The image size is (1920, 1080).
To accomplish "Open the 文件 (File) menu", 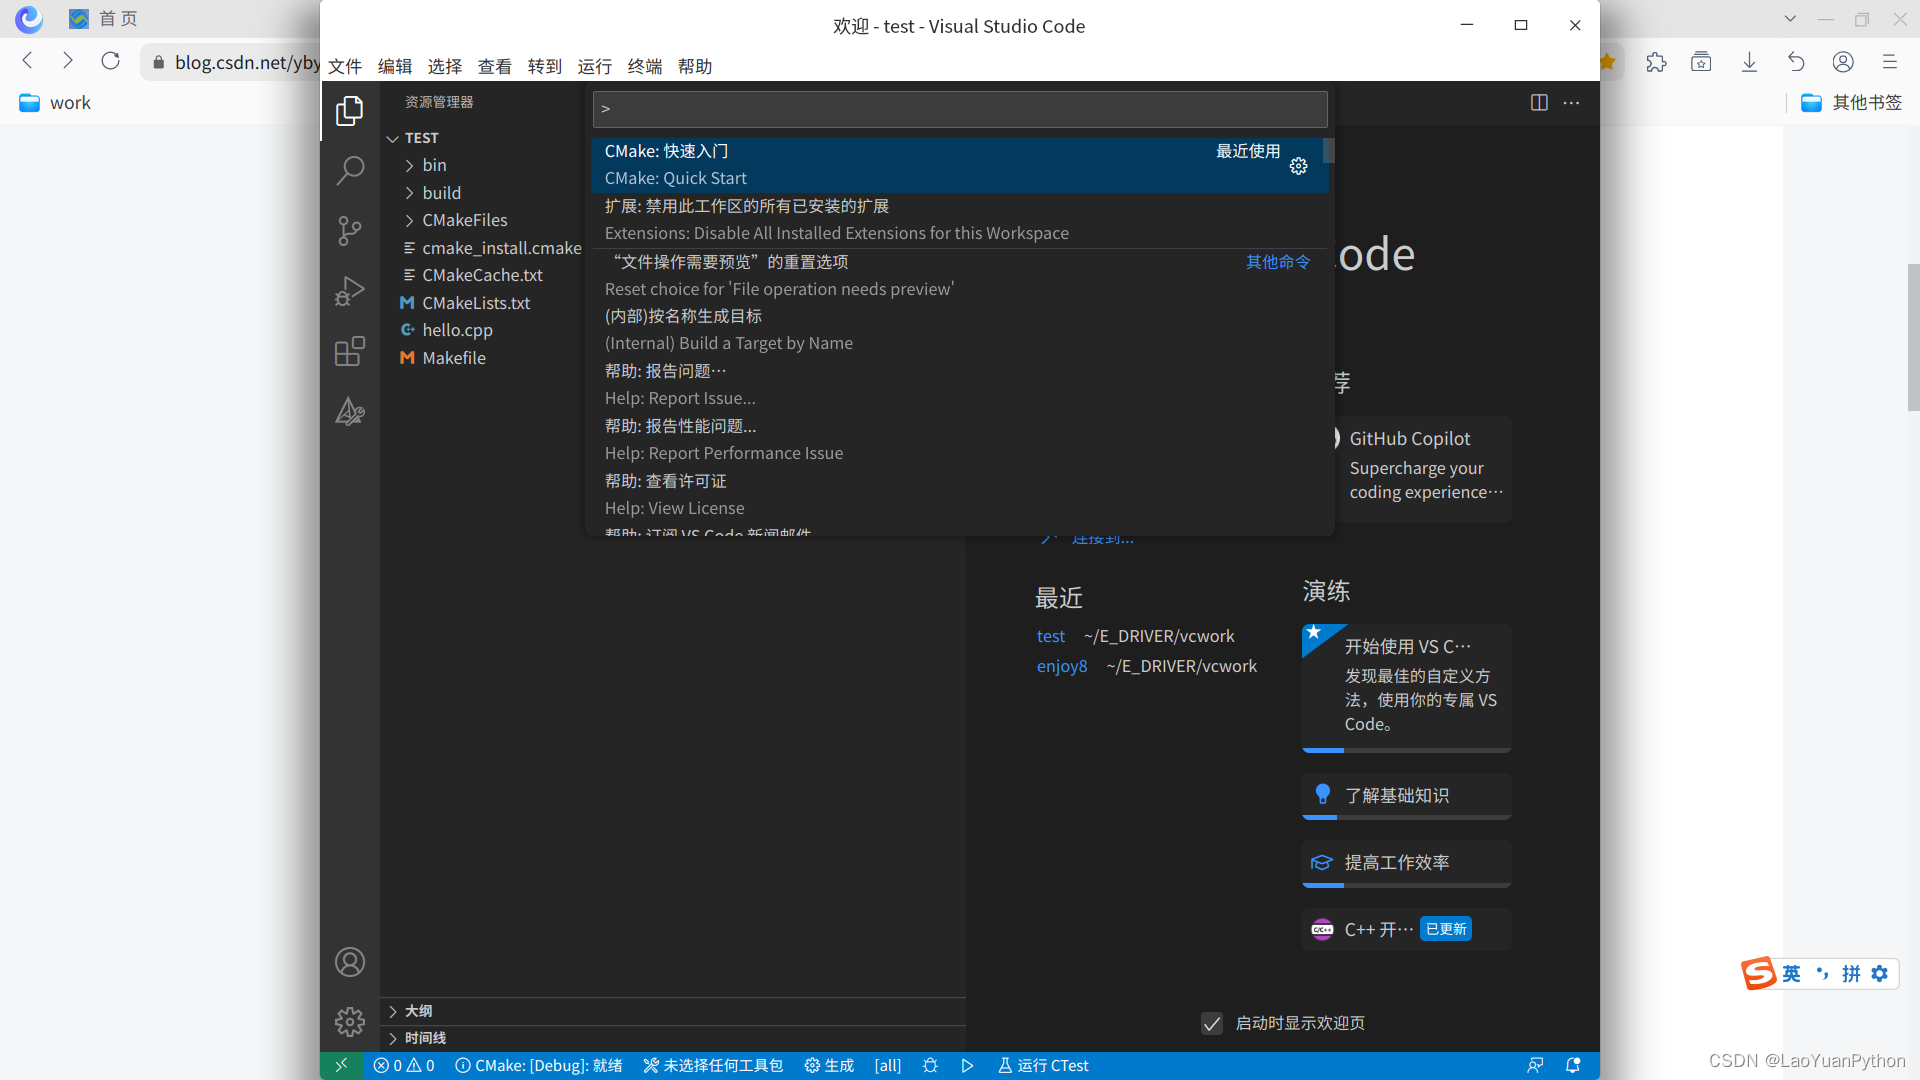I will (345, 67).
